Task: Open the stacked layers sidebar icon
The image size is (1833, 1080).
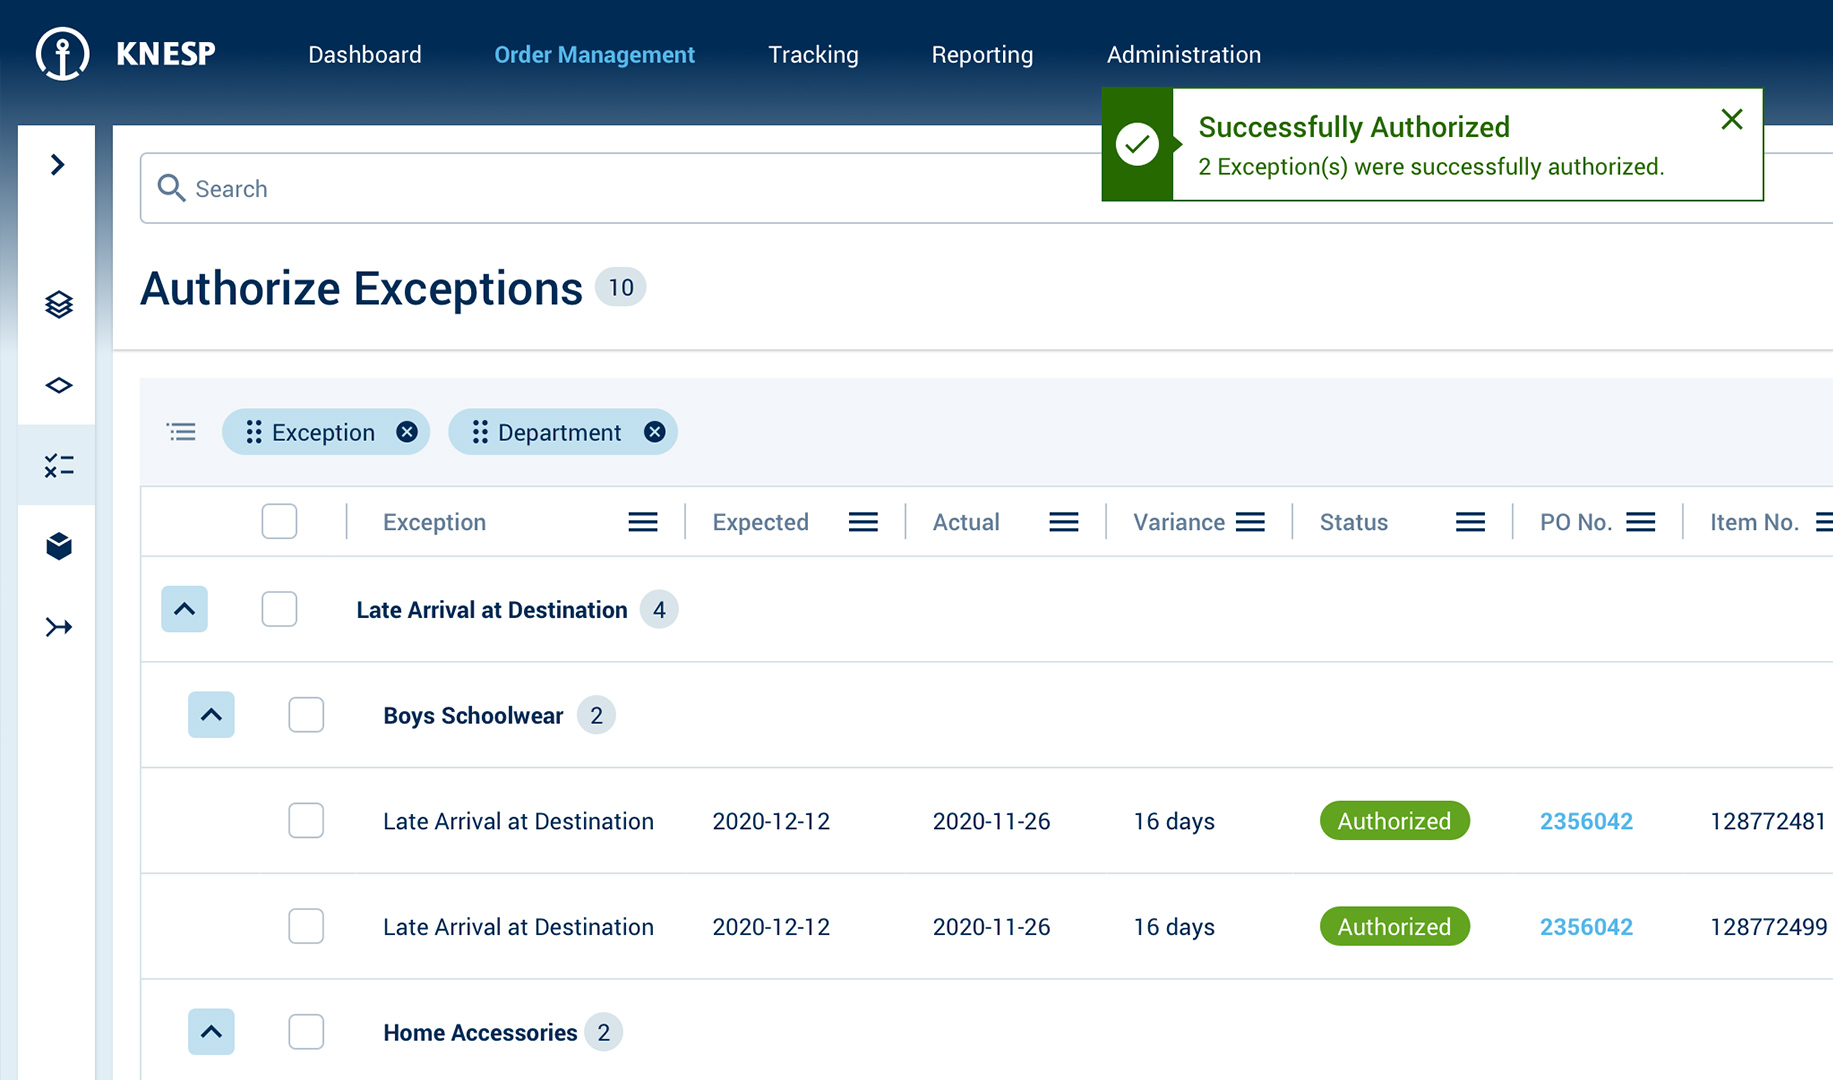Action: 58,304
